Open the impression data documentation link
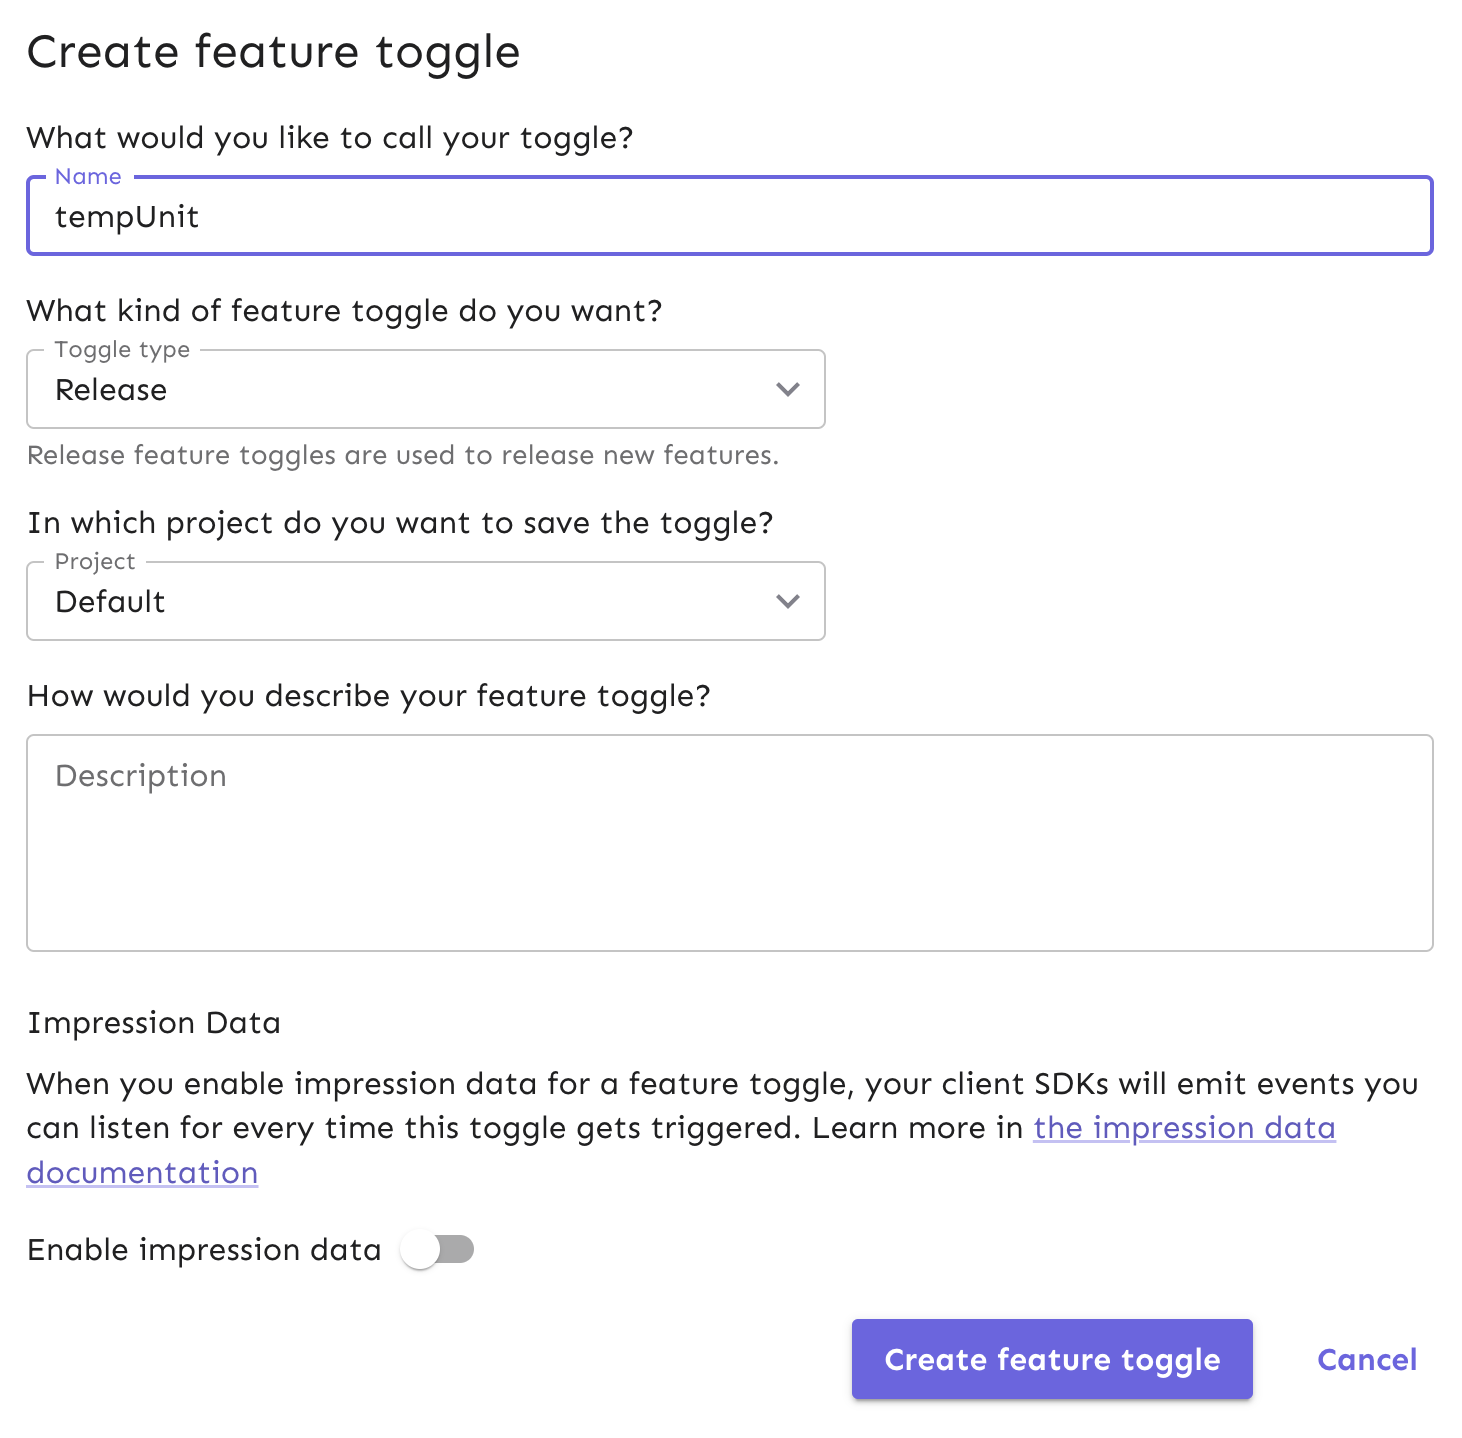Screen dimensions: 1462x1438 (1184, 1128)
